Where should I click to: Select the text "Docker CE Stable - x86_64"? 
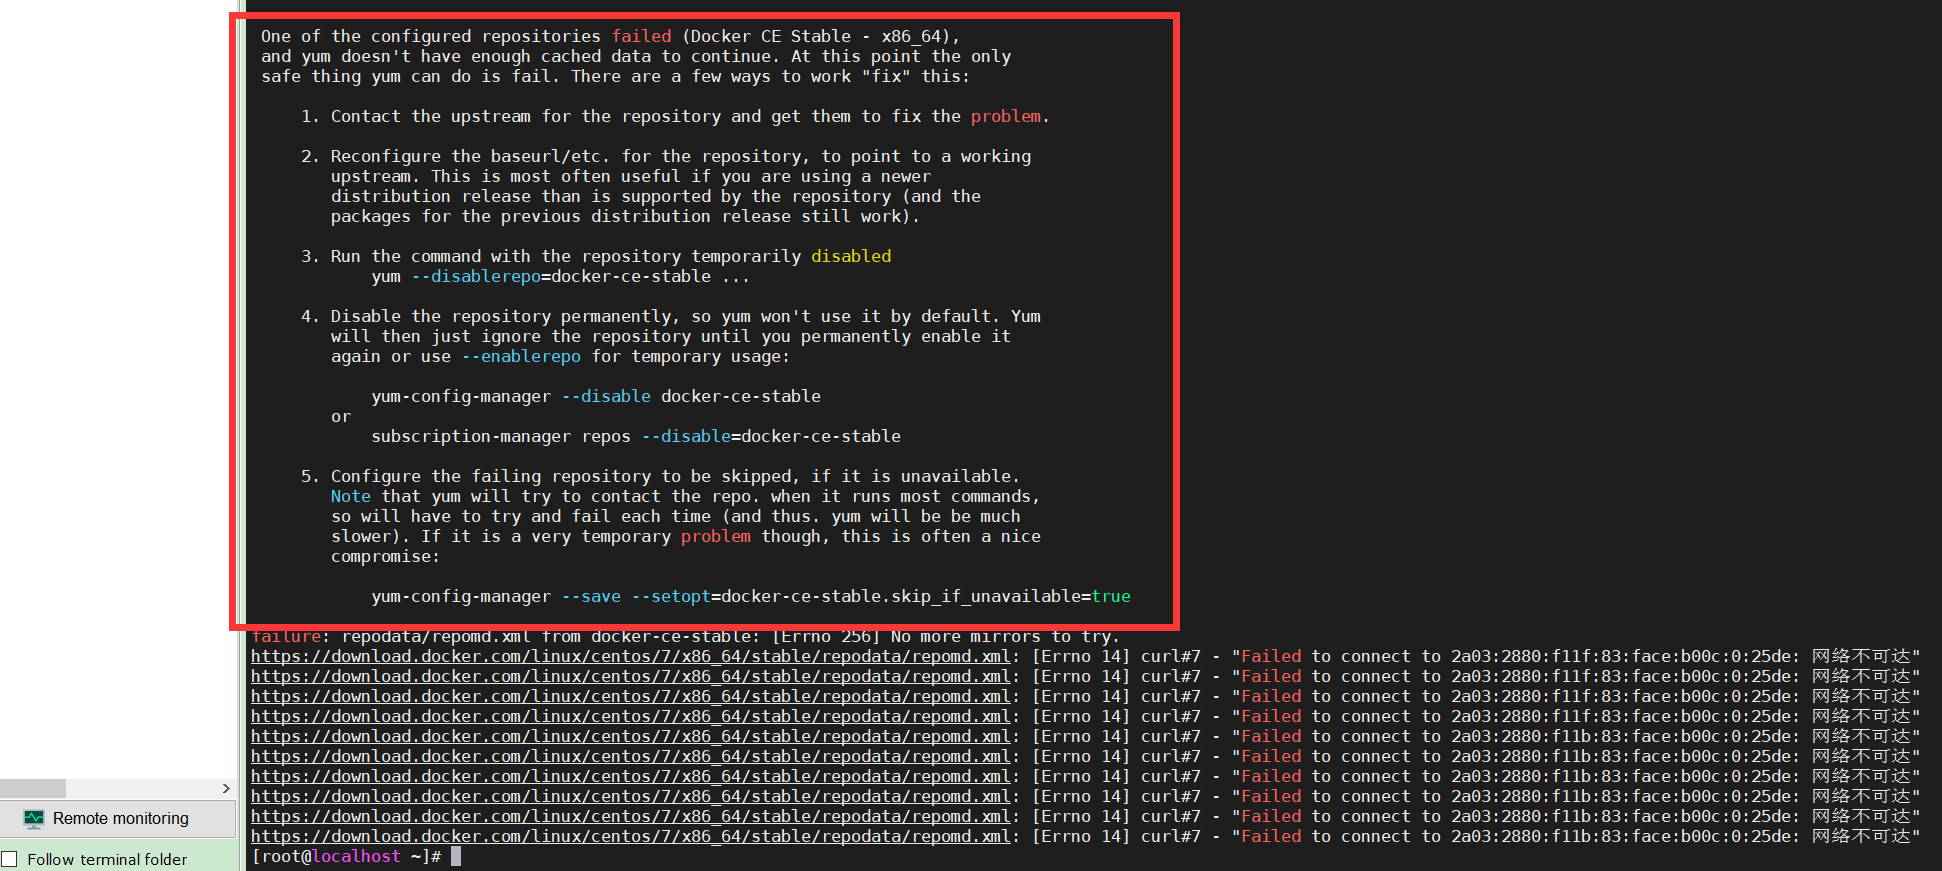point(816,36)
